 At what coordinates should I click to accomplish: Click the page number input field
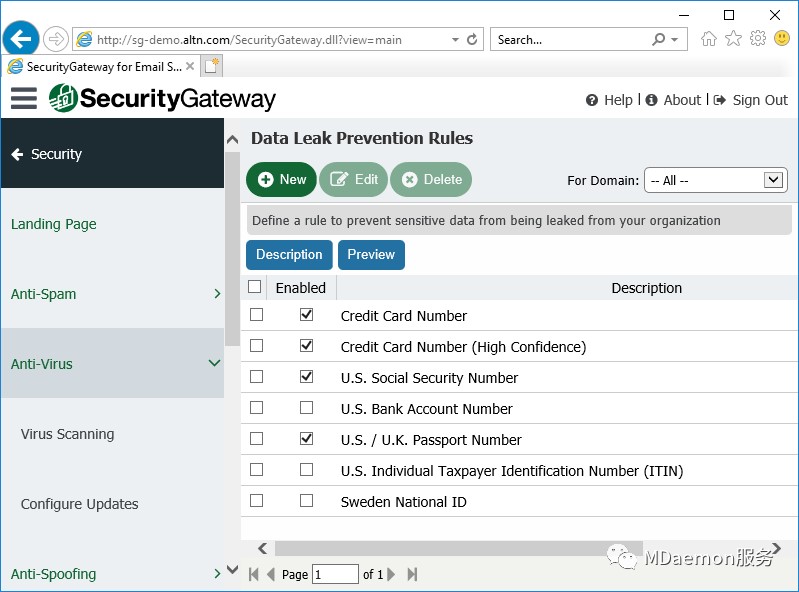[x=335, y=574]
